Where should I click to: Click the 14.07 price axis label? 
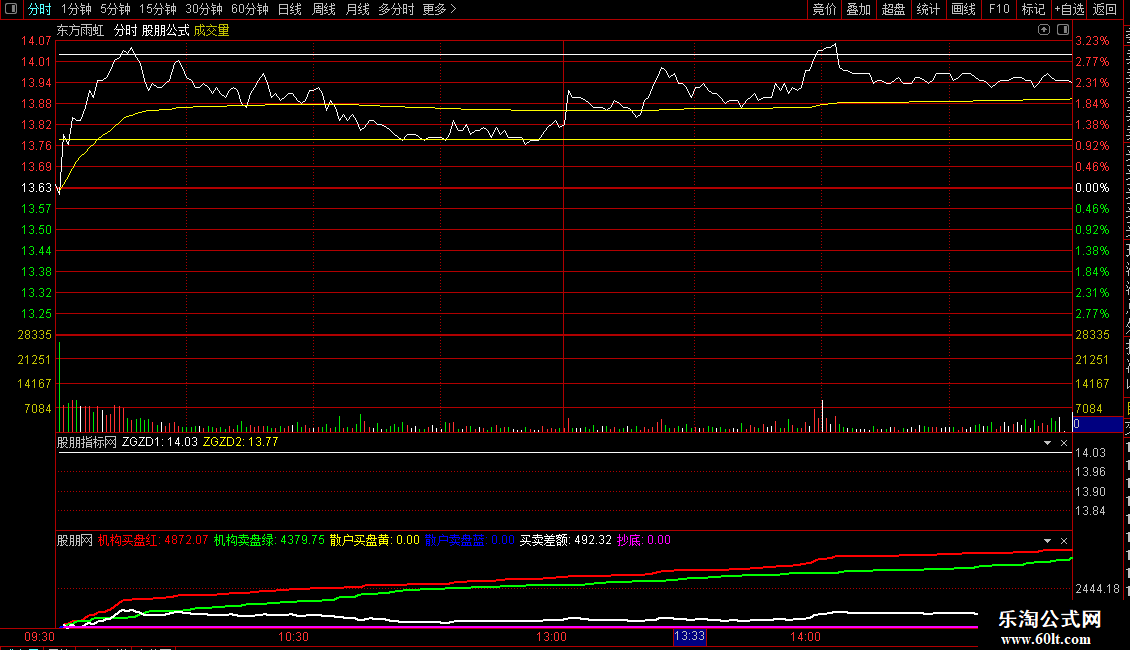(36, 41)
